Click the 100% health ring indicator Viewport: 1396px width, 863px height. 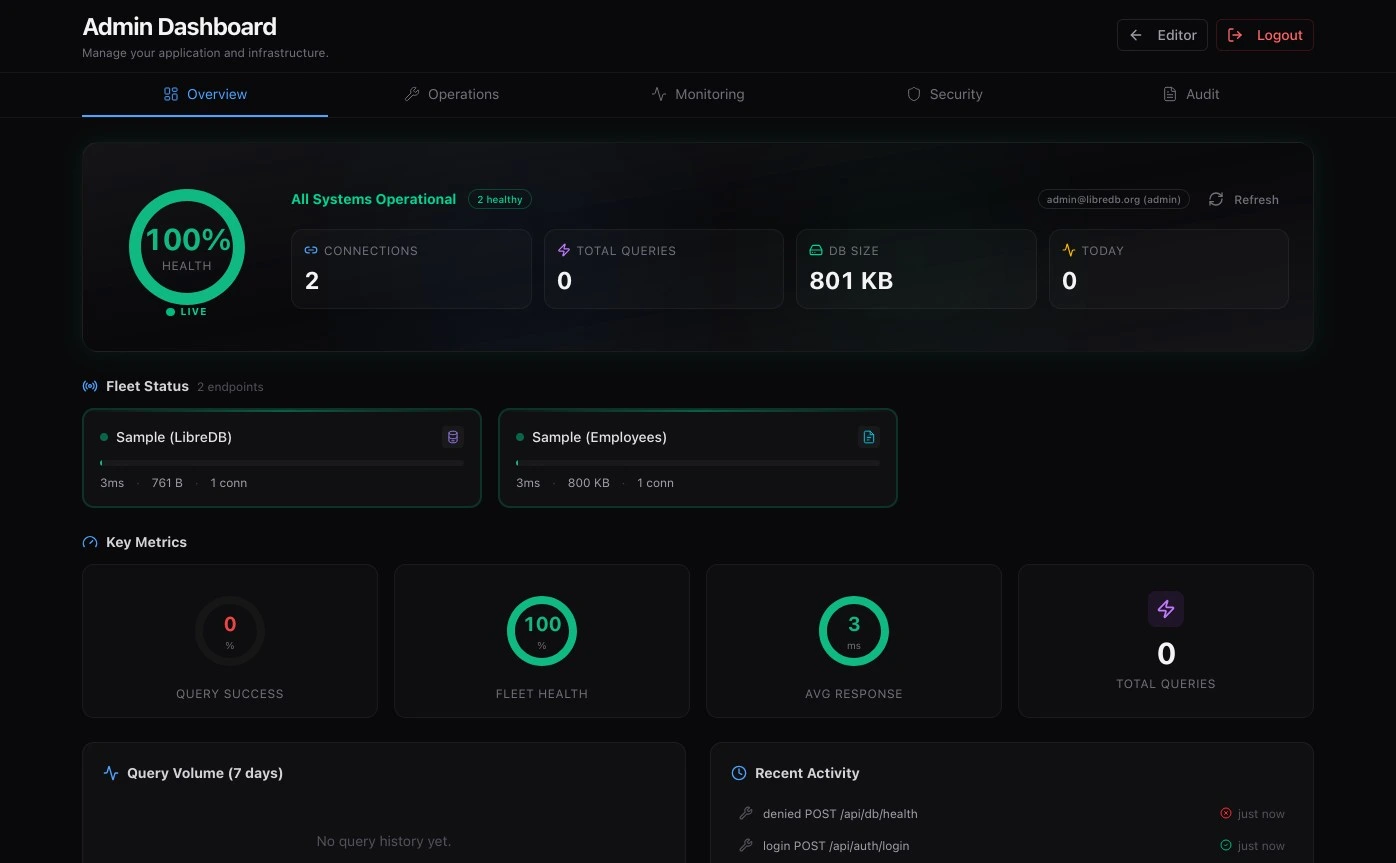coord(187,246)
